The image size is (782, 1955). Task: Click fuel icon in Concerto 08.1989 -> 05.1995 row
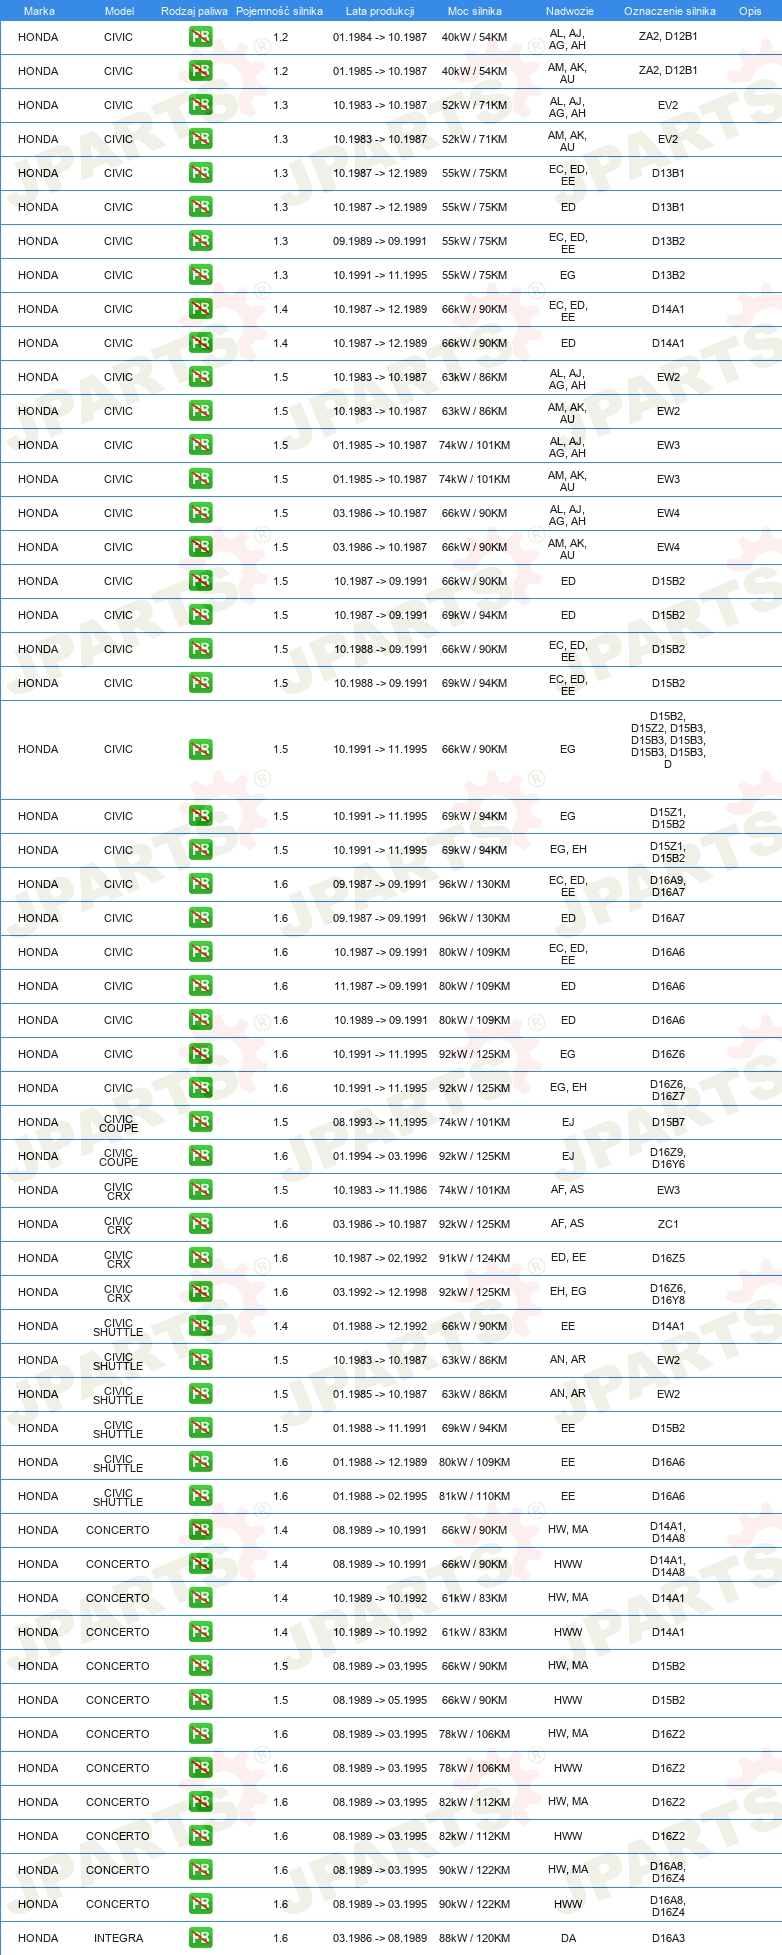[x=200, y=1700]
